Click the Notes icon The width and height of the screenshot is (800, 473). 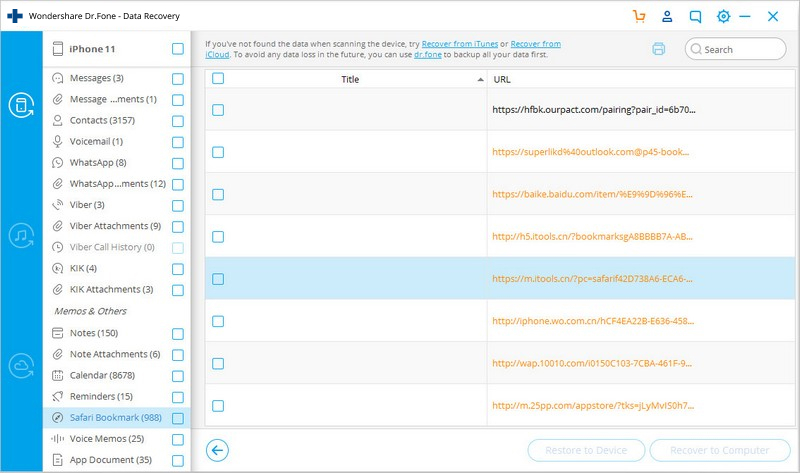pyautogui.click(x=58, y=333)
